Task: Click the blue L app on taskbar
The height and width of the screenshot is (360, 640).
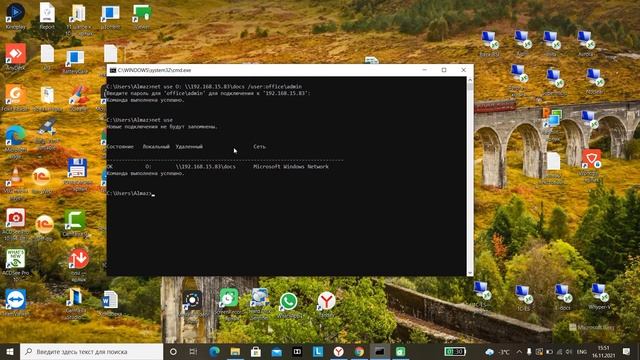Action: [318, 351]
